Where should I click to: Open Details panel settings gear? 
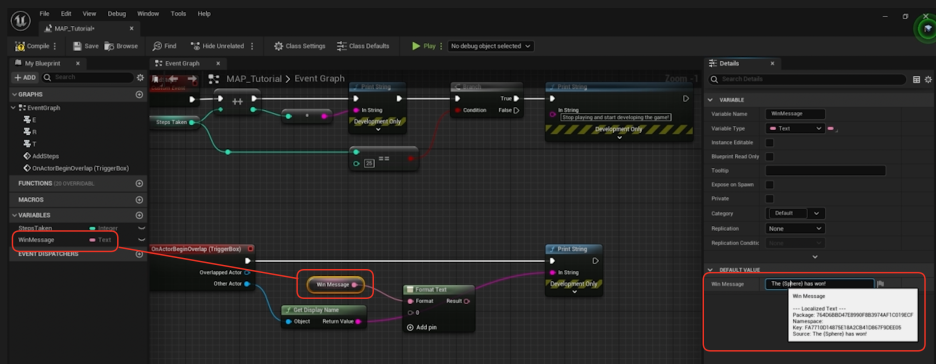928,79
